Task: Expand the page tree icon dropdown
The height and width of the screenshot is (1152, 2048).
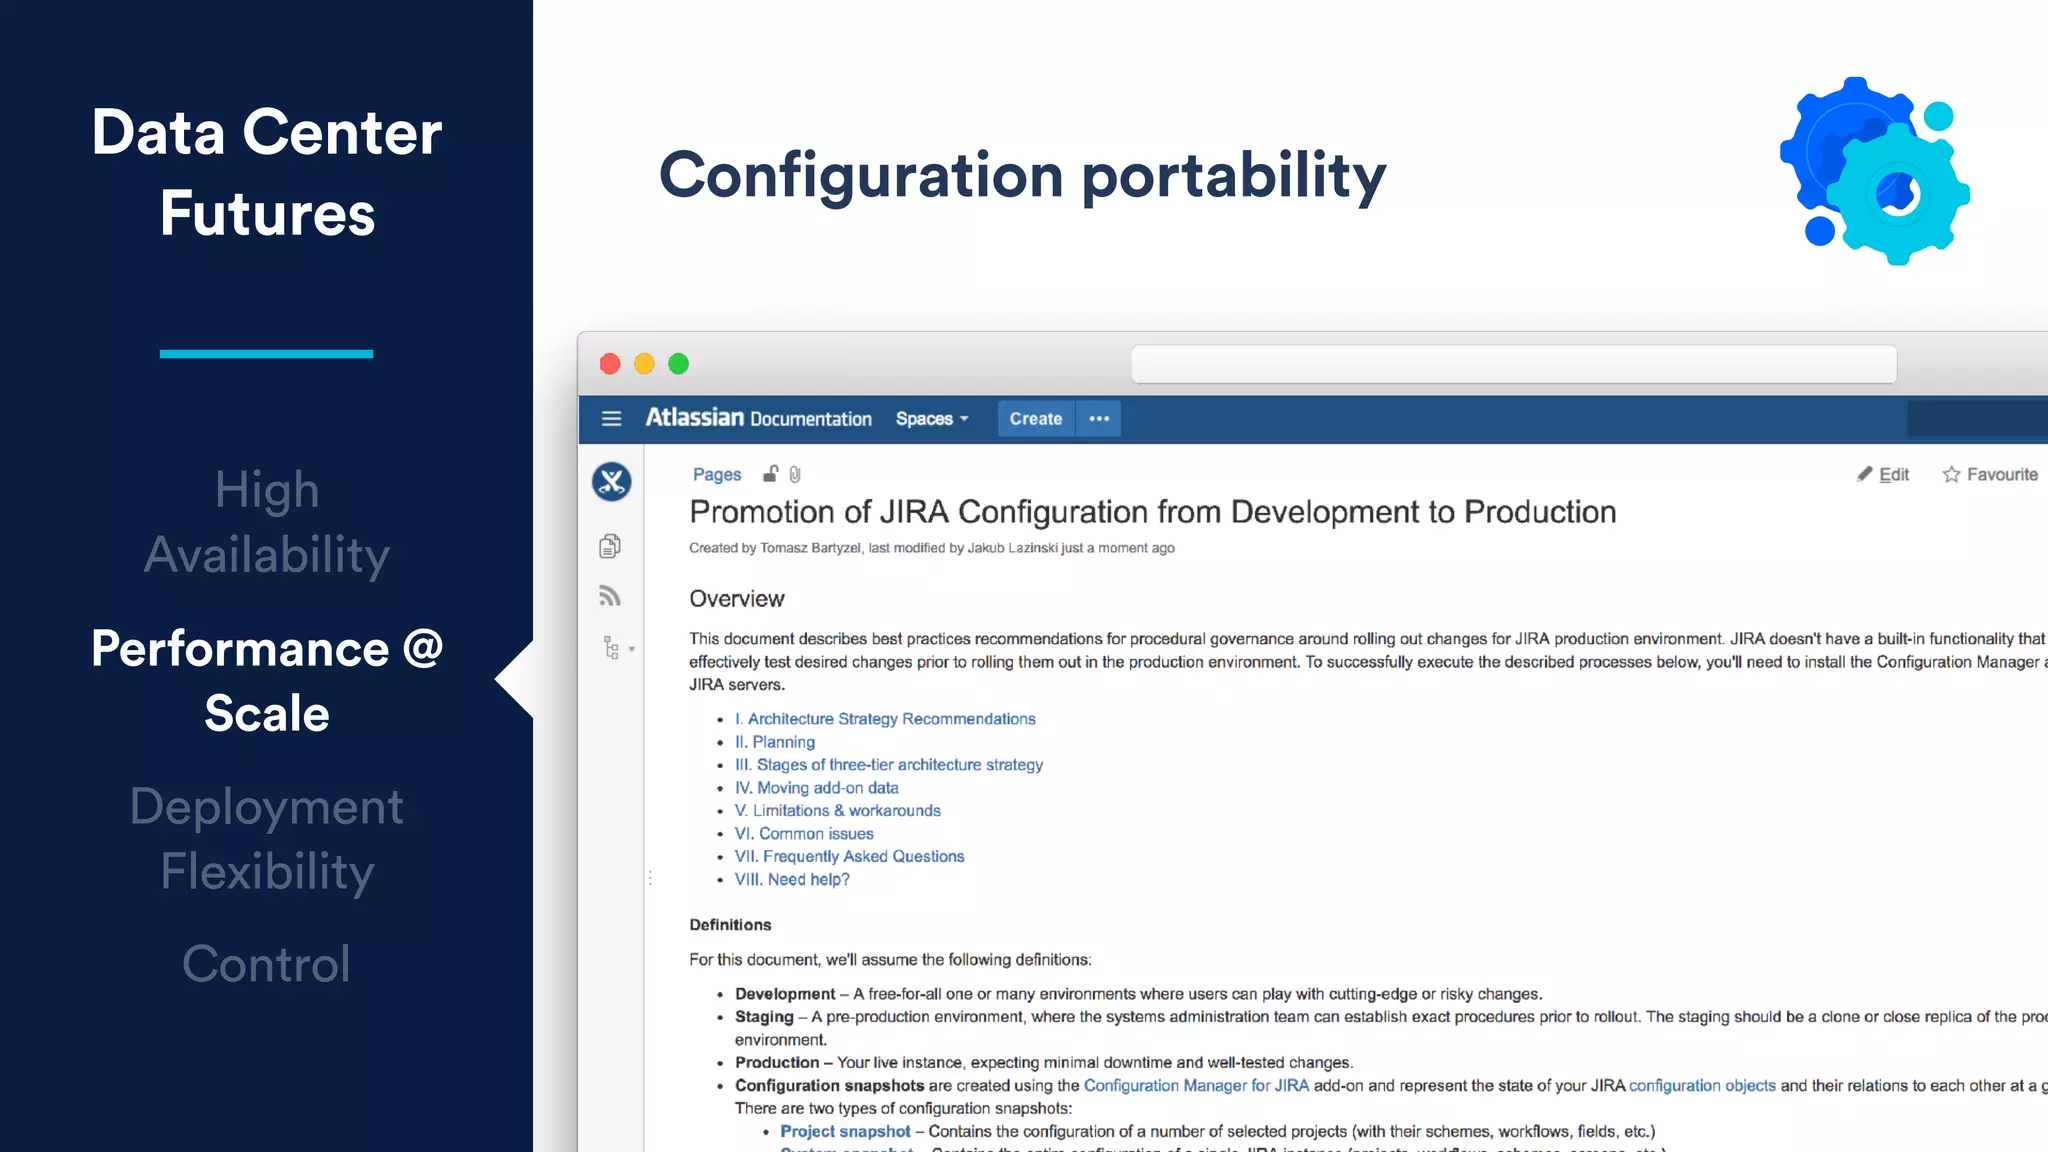Action: tap(618, 648)
